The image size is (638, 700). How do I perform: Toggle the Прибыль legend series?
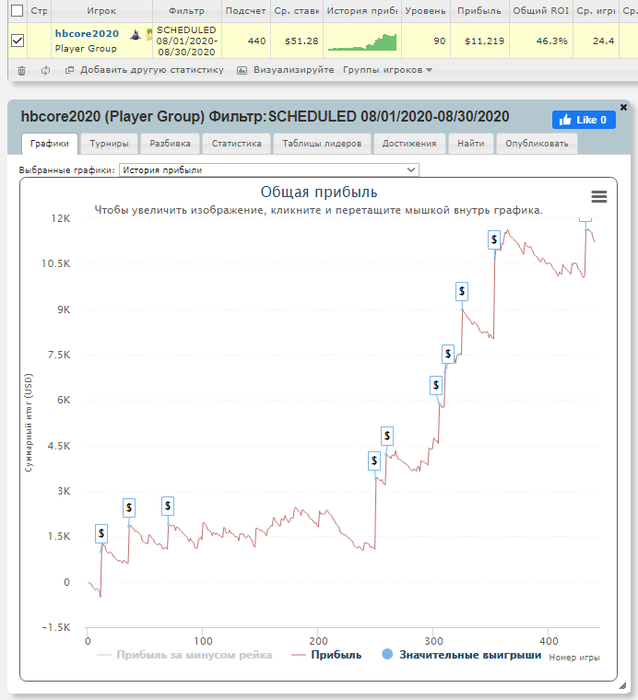click(326, 655)
